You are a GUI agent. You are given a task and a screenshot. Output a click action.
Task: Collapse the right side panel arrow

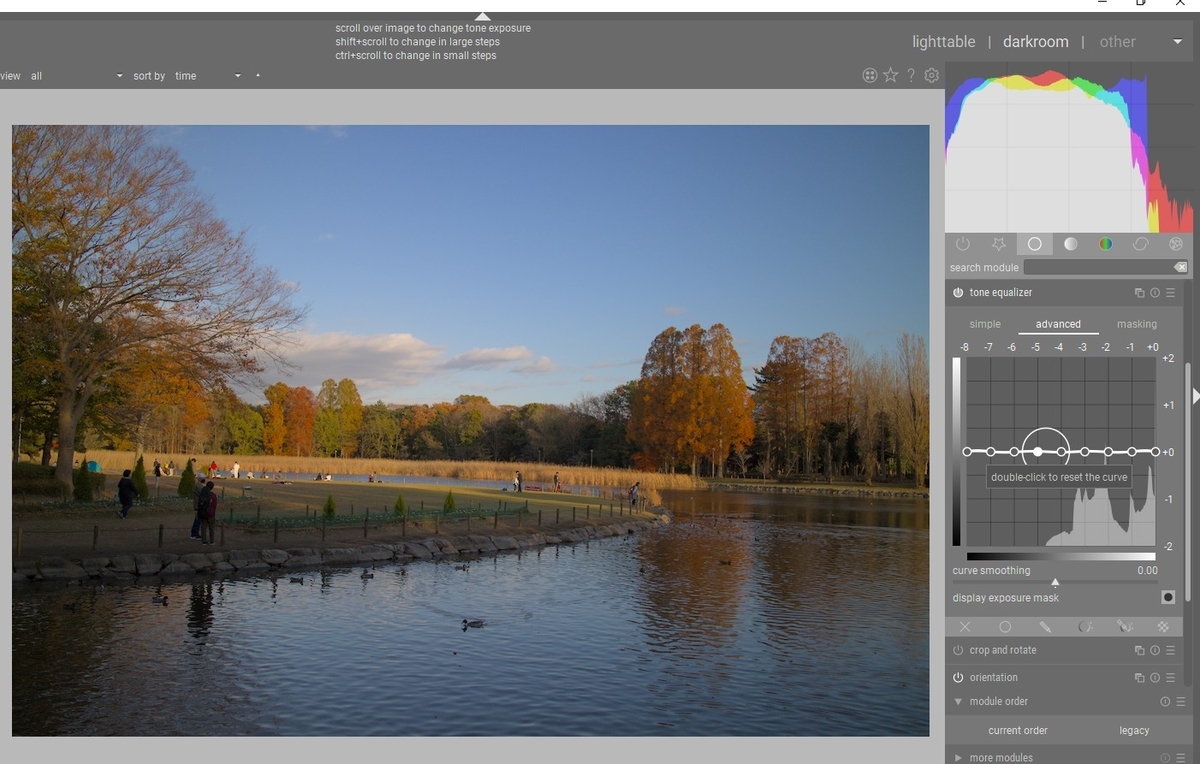tap(1196, 397)
